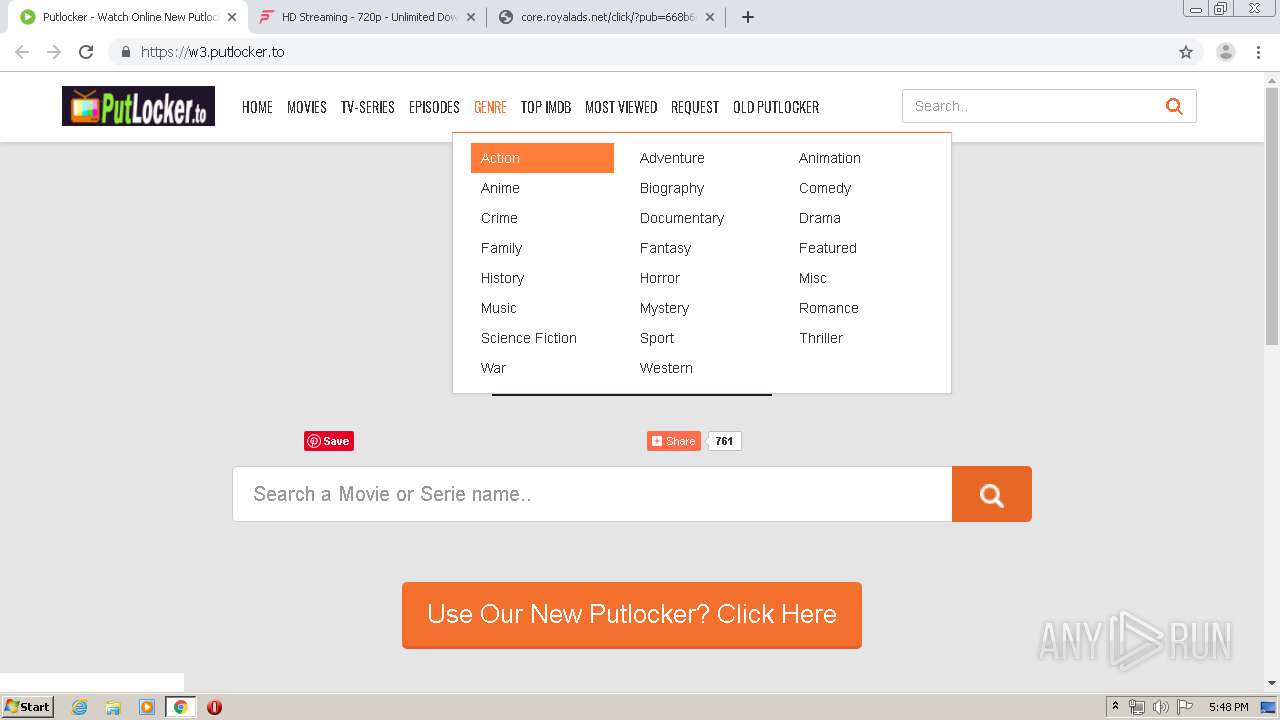1280x720 pixels.
Task: Select the Fantasy genre
Action: coord(666,248)
